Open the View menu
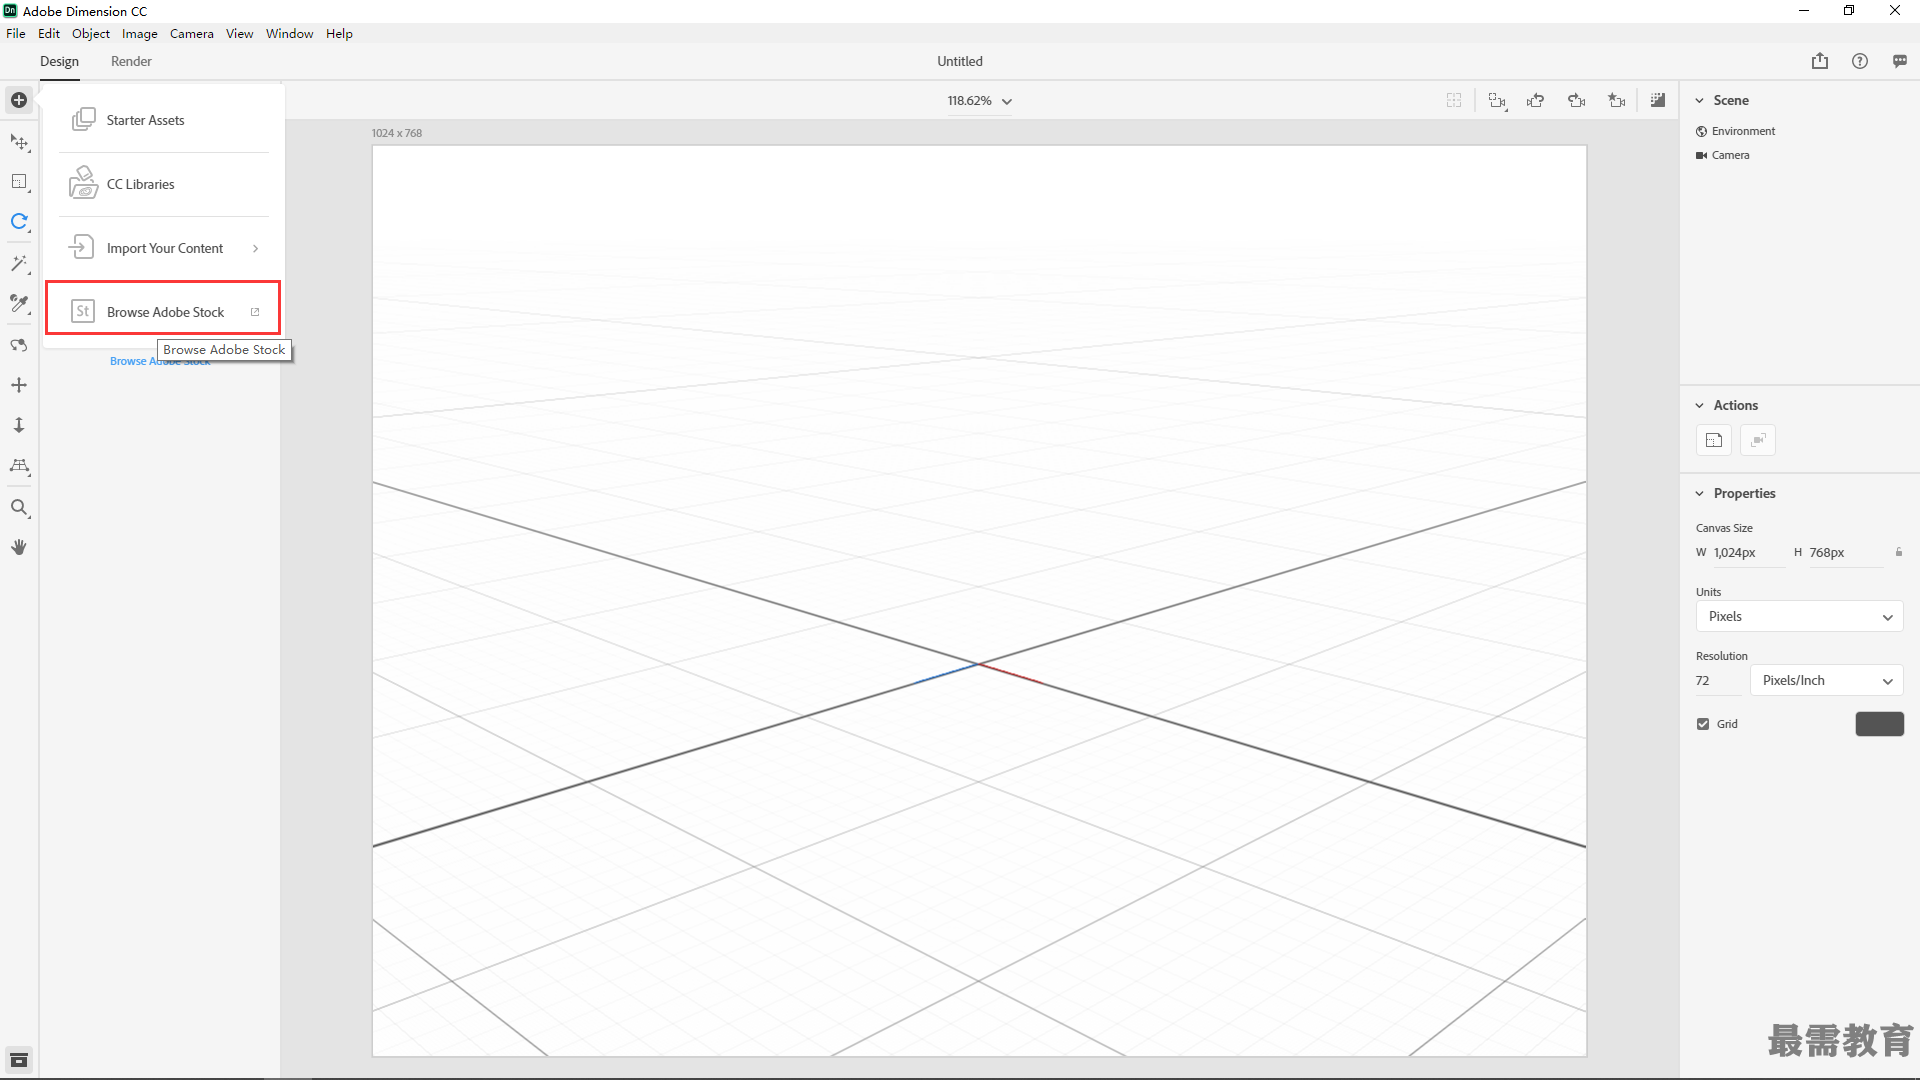Image resolution: width=1920 pixels, height=1080 pixels. point(240,33)
